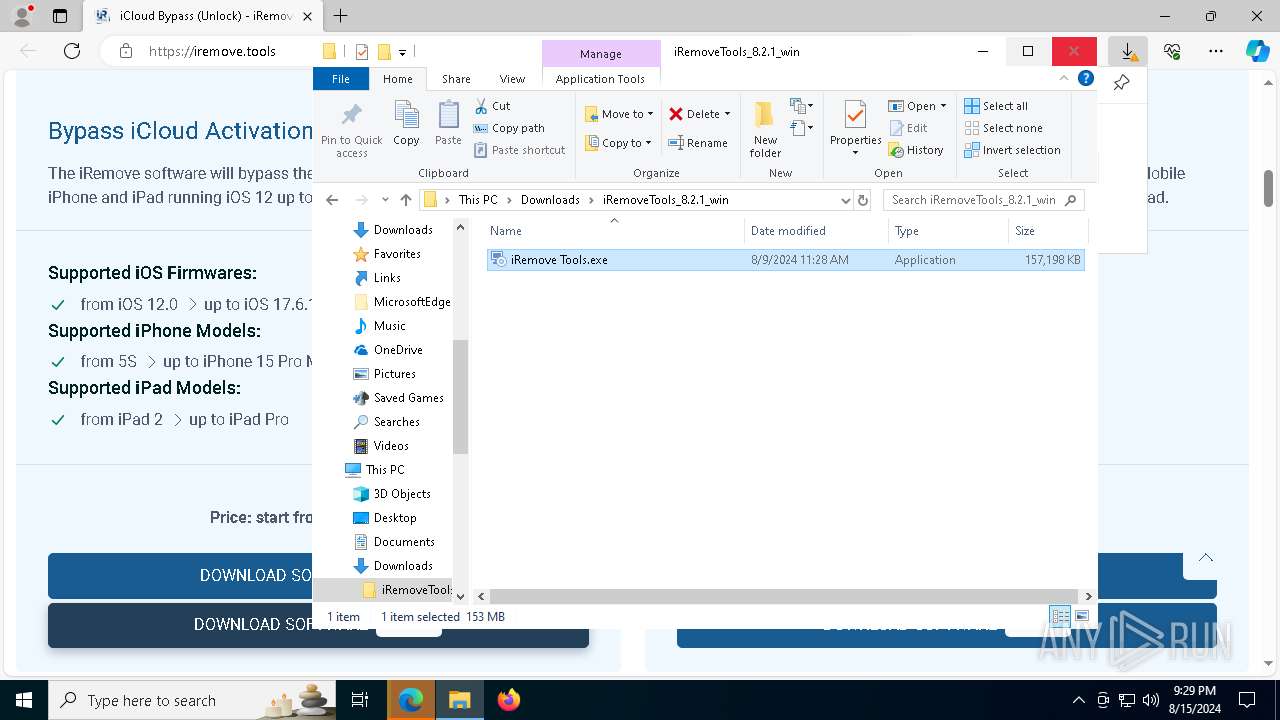This screenshot has height=720, width=1280.
Task: Click Edge address bar URL
Action: point(212,51)
